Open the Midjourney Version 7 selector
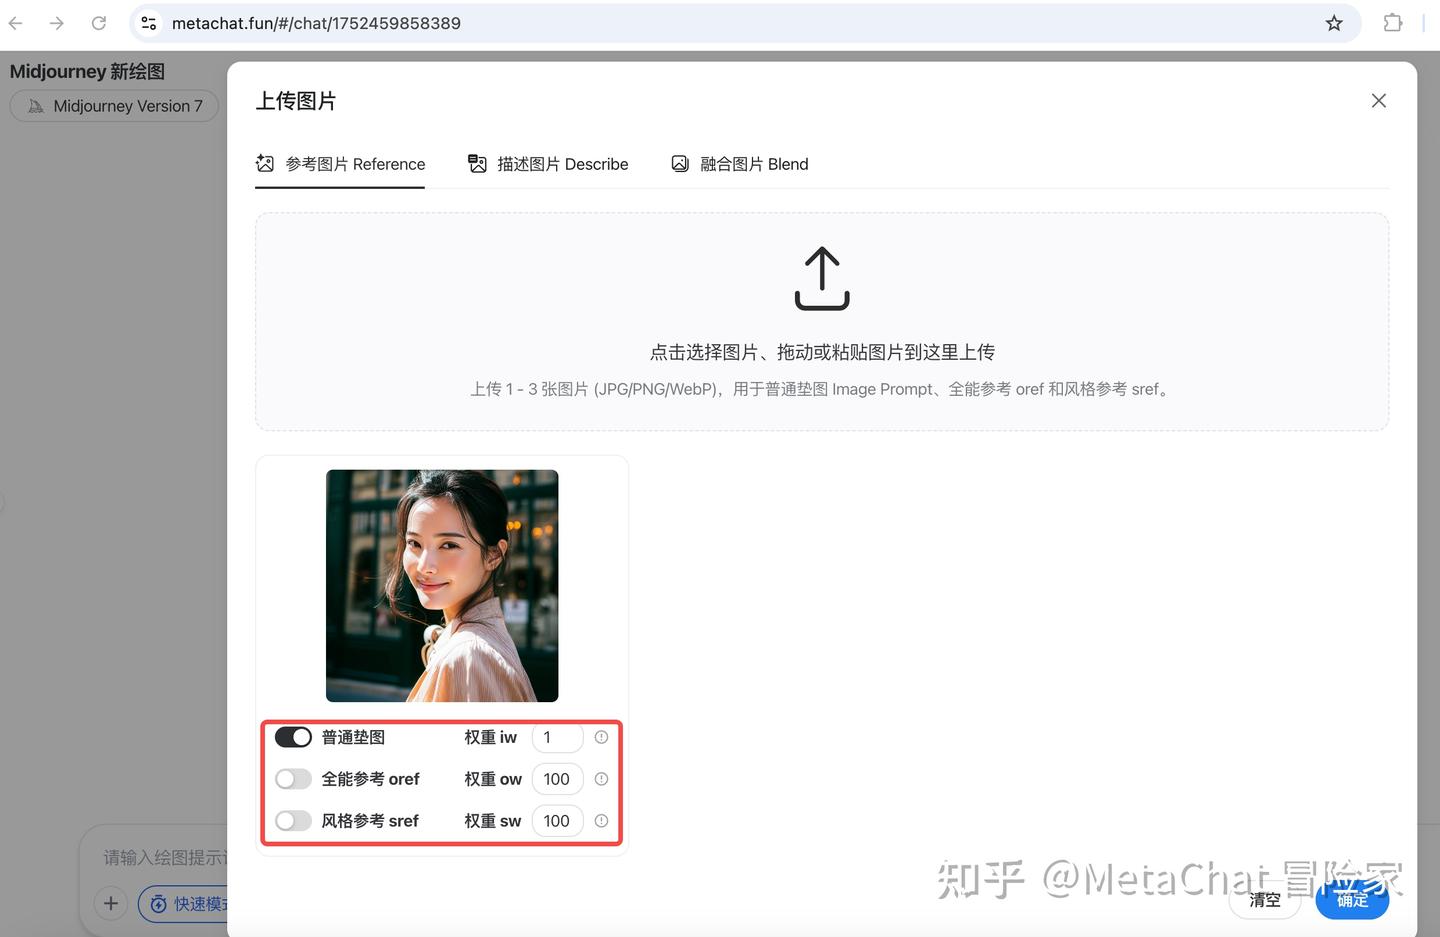The width and height of the screenshot is (1440, 937). pos(114,105)
